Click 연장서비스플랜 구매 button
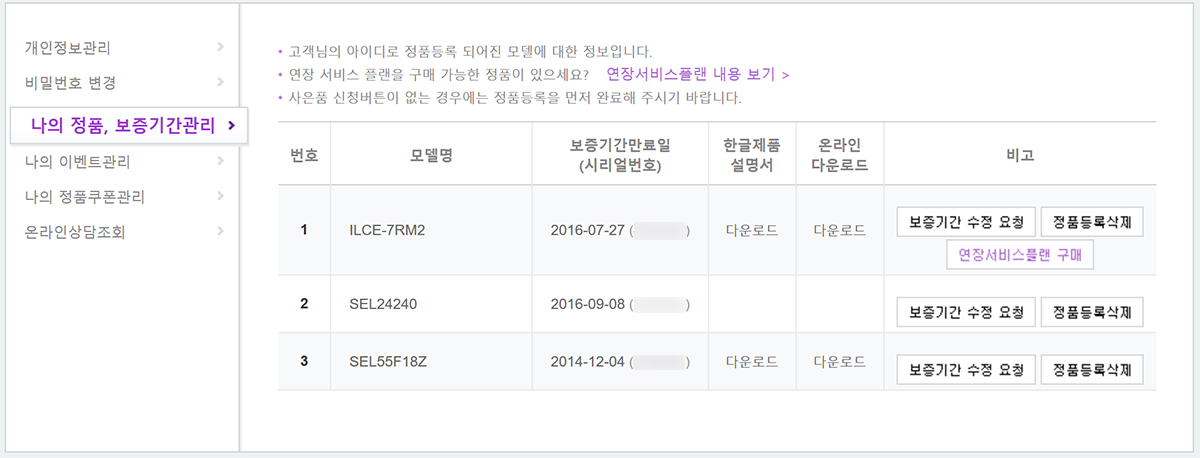 tap(1019, 256)
